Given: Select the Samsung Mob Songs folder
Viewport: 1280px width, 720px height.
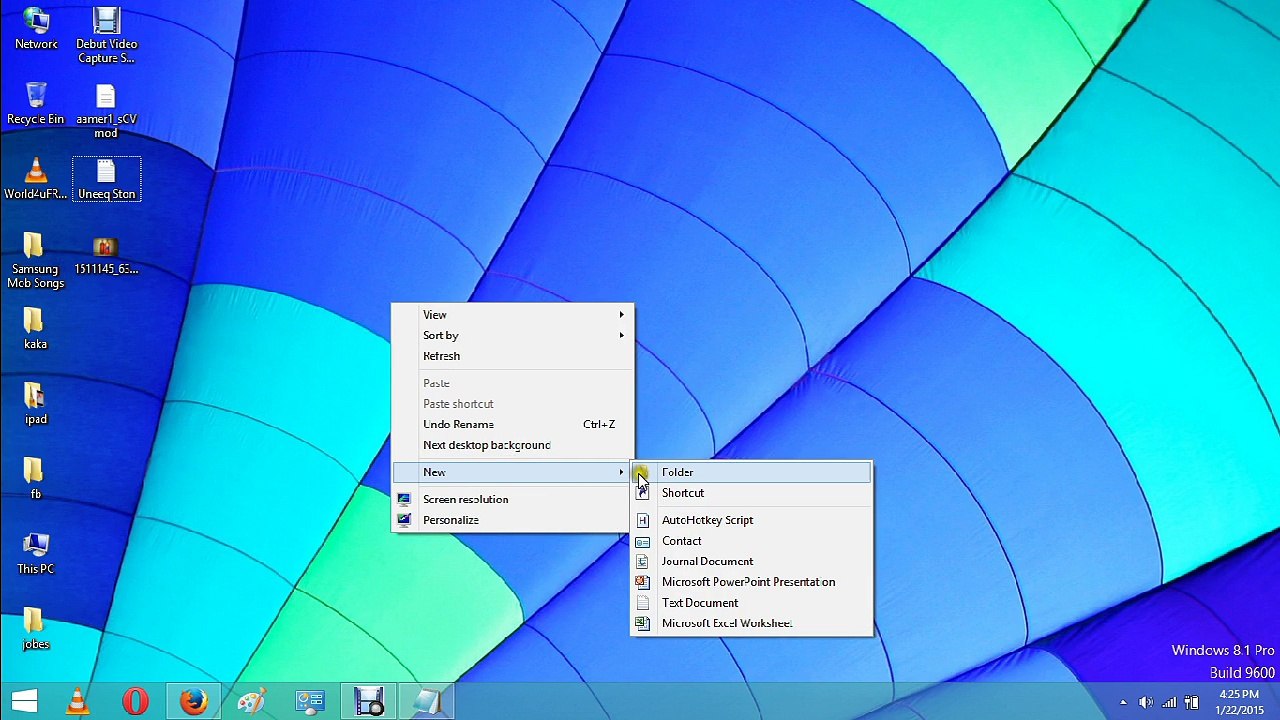Looking at the screenshot, I should coord(35,261).
